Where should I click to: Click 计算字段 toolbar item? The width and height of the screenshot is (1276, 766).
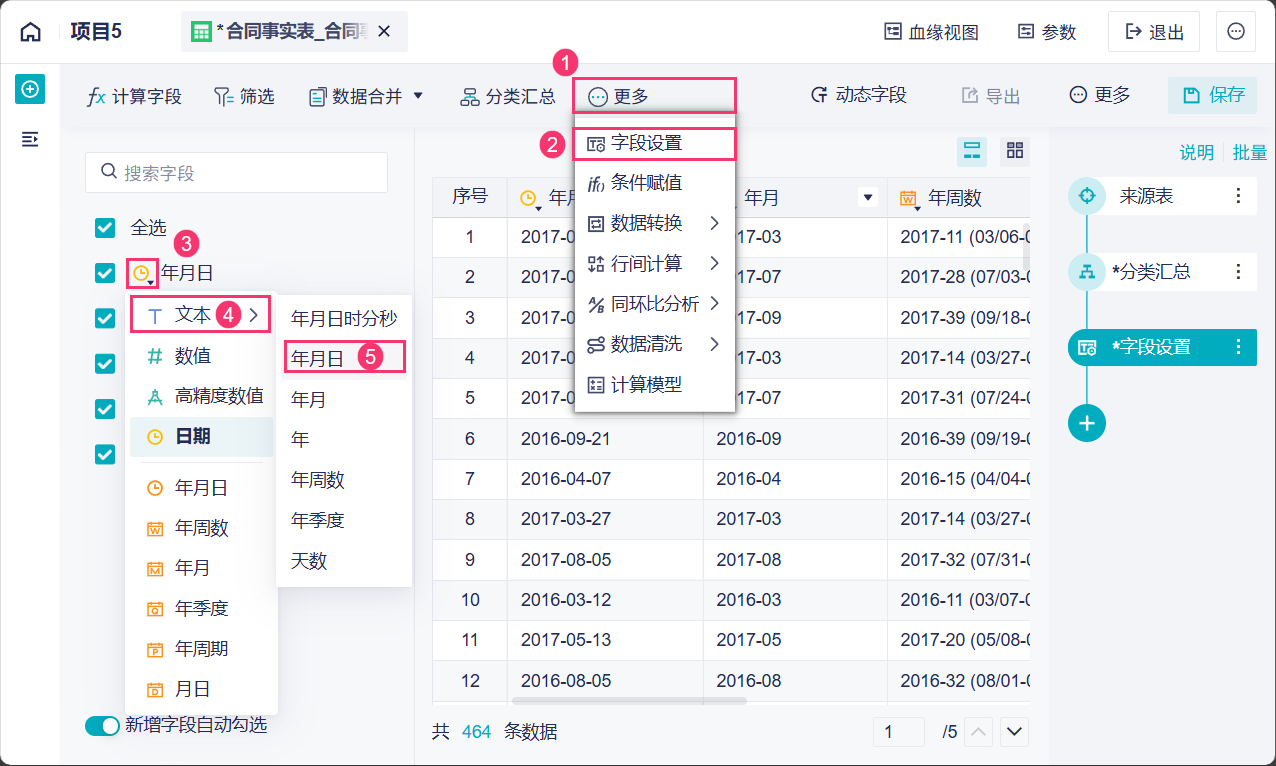tap(135, 97)
